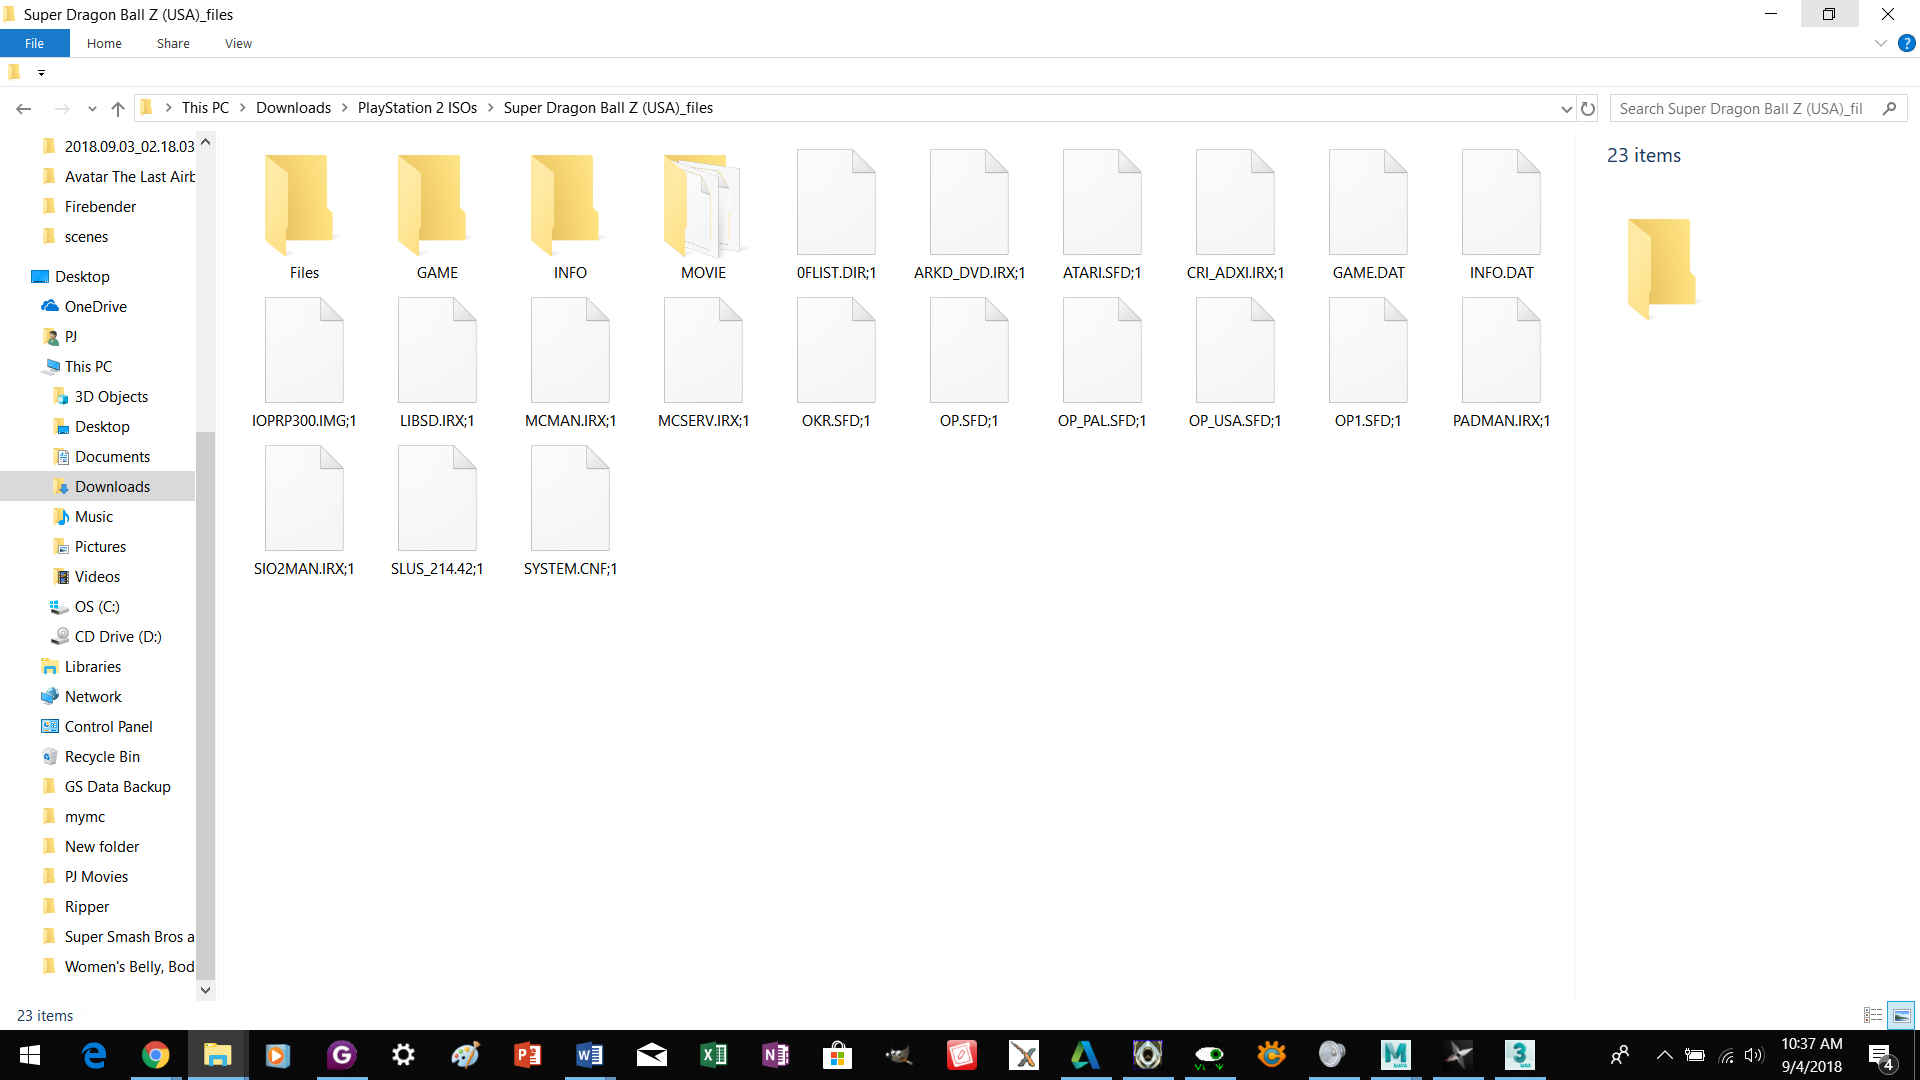Open the volume control in system tray

[1754, 1055]
